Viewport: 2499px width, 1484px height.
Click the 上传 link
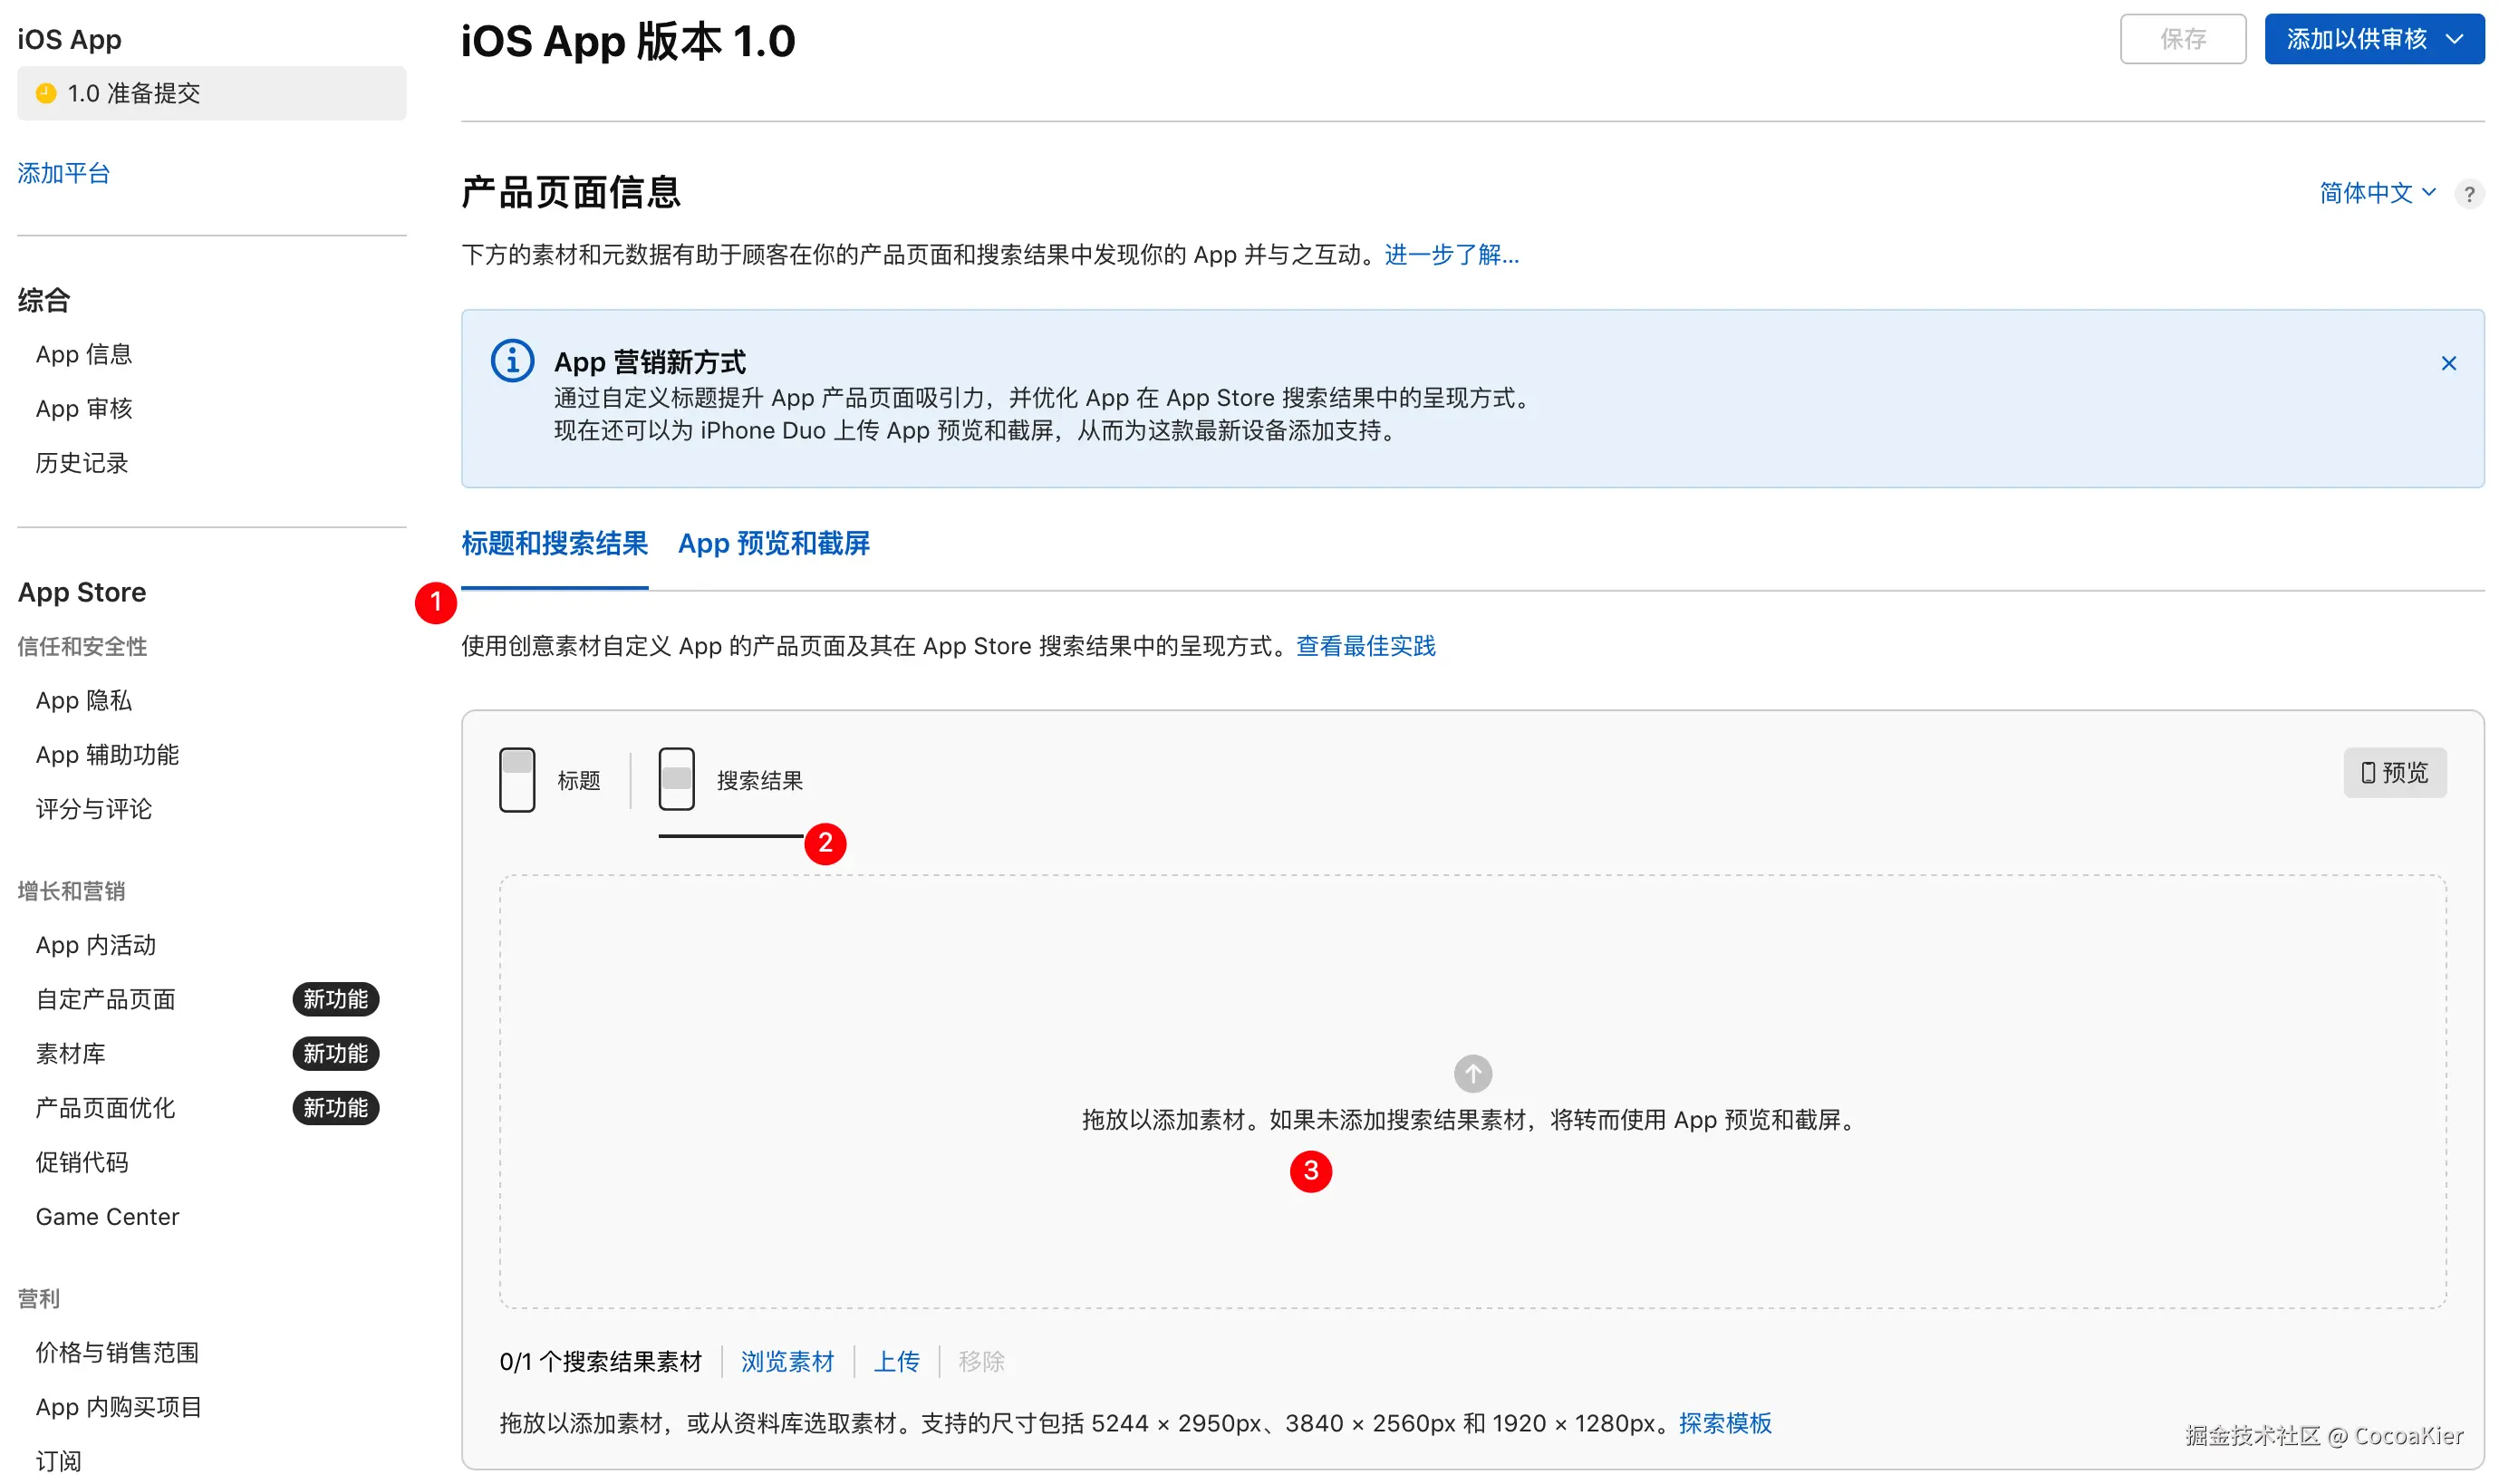(x=896, y=1361)
